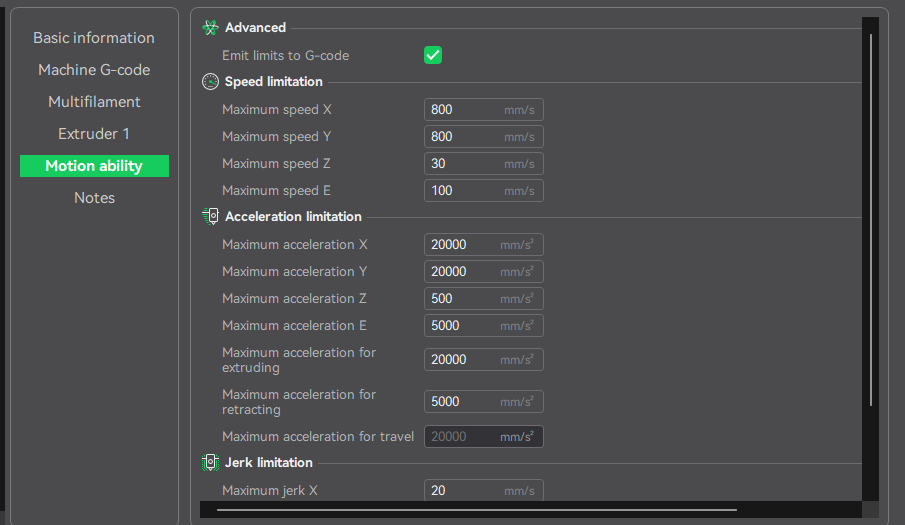Click the Maximum speed X field
Screen dimensions: 905x525
click(x=484, y=110)
